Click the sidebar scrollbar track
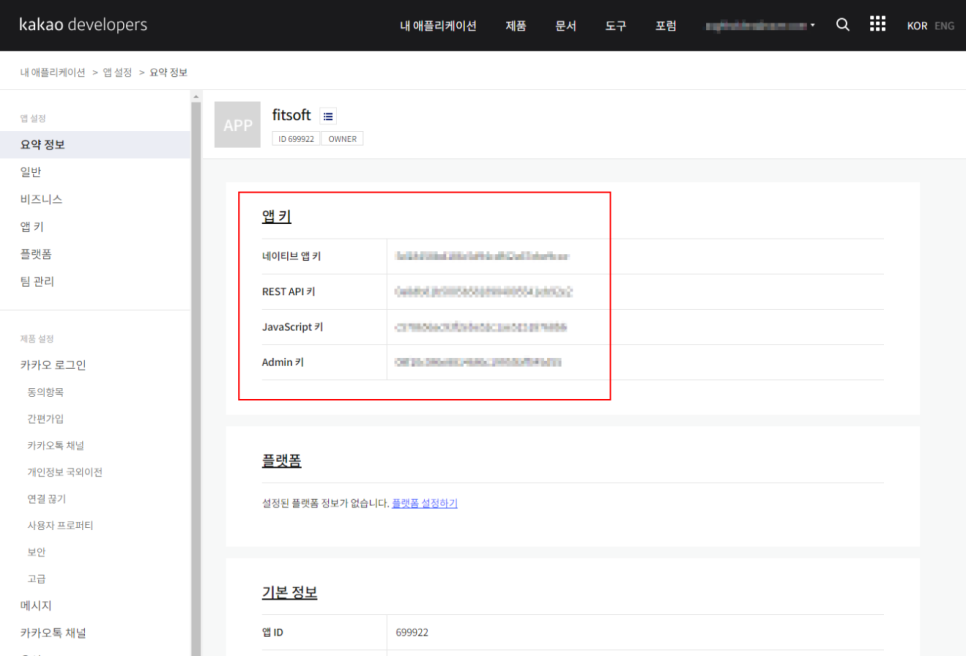966x656 pixels. [x=196, y=379]
